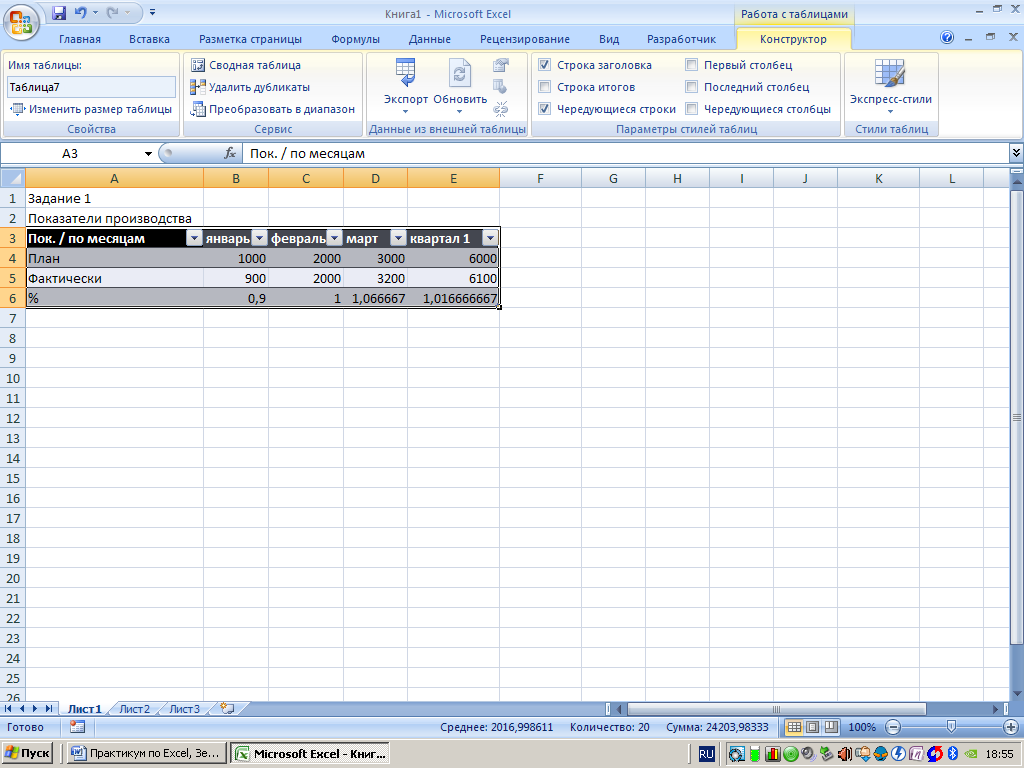1024x768 pixels.
Task: Switch to Normal view in status bar
Action: (x=794, y=727)
